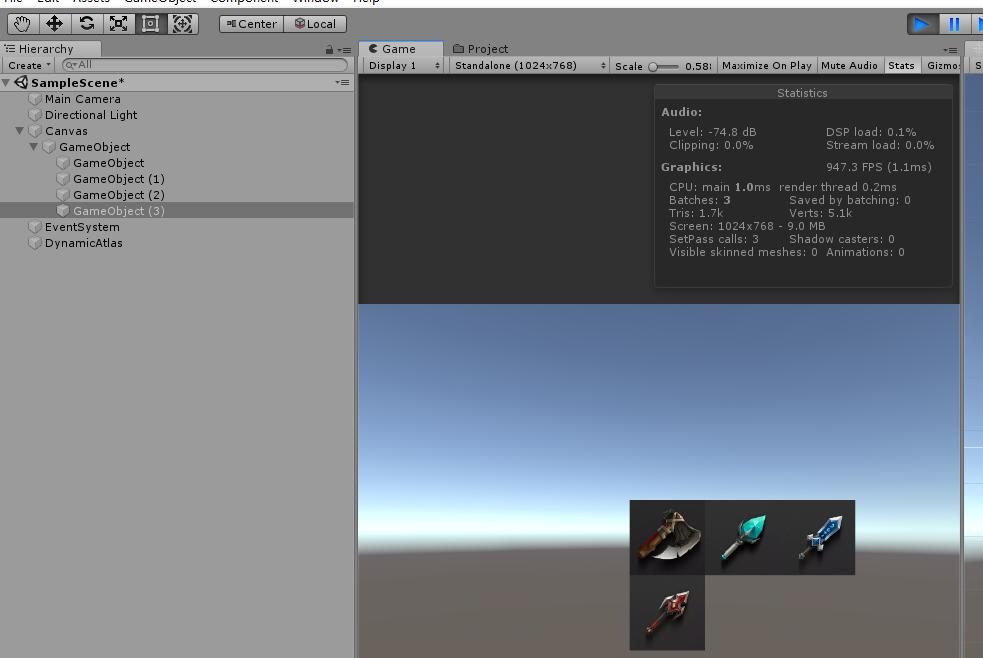Select the Rect Transform tool

[150, 23]
